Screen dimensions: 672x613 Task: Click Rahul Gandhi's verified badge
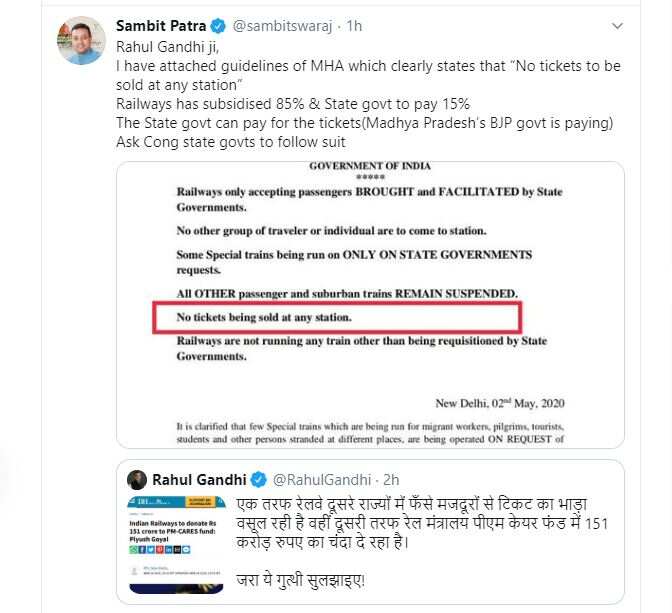tap(258, 480)
